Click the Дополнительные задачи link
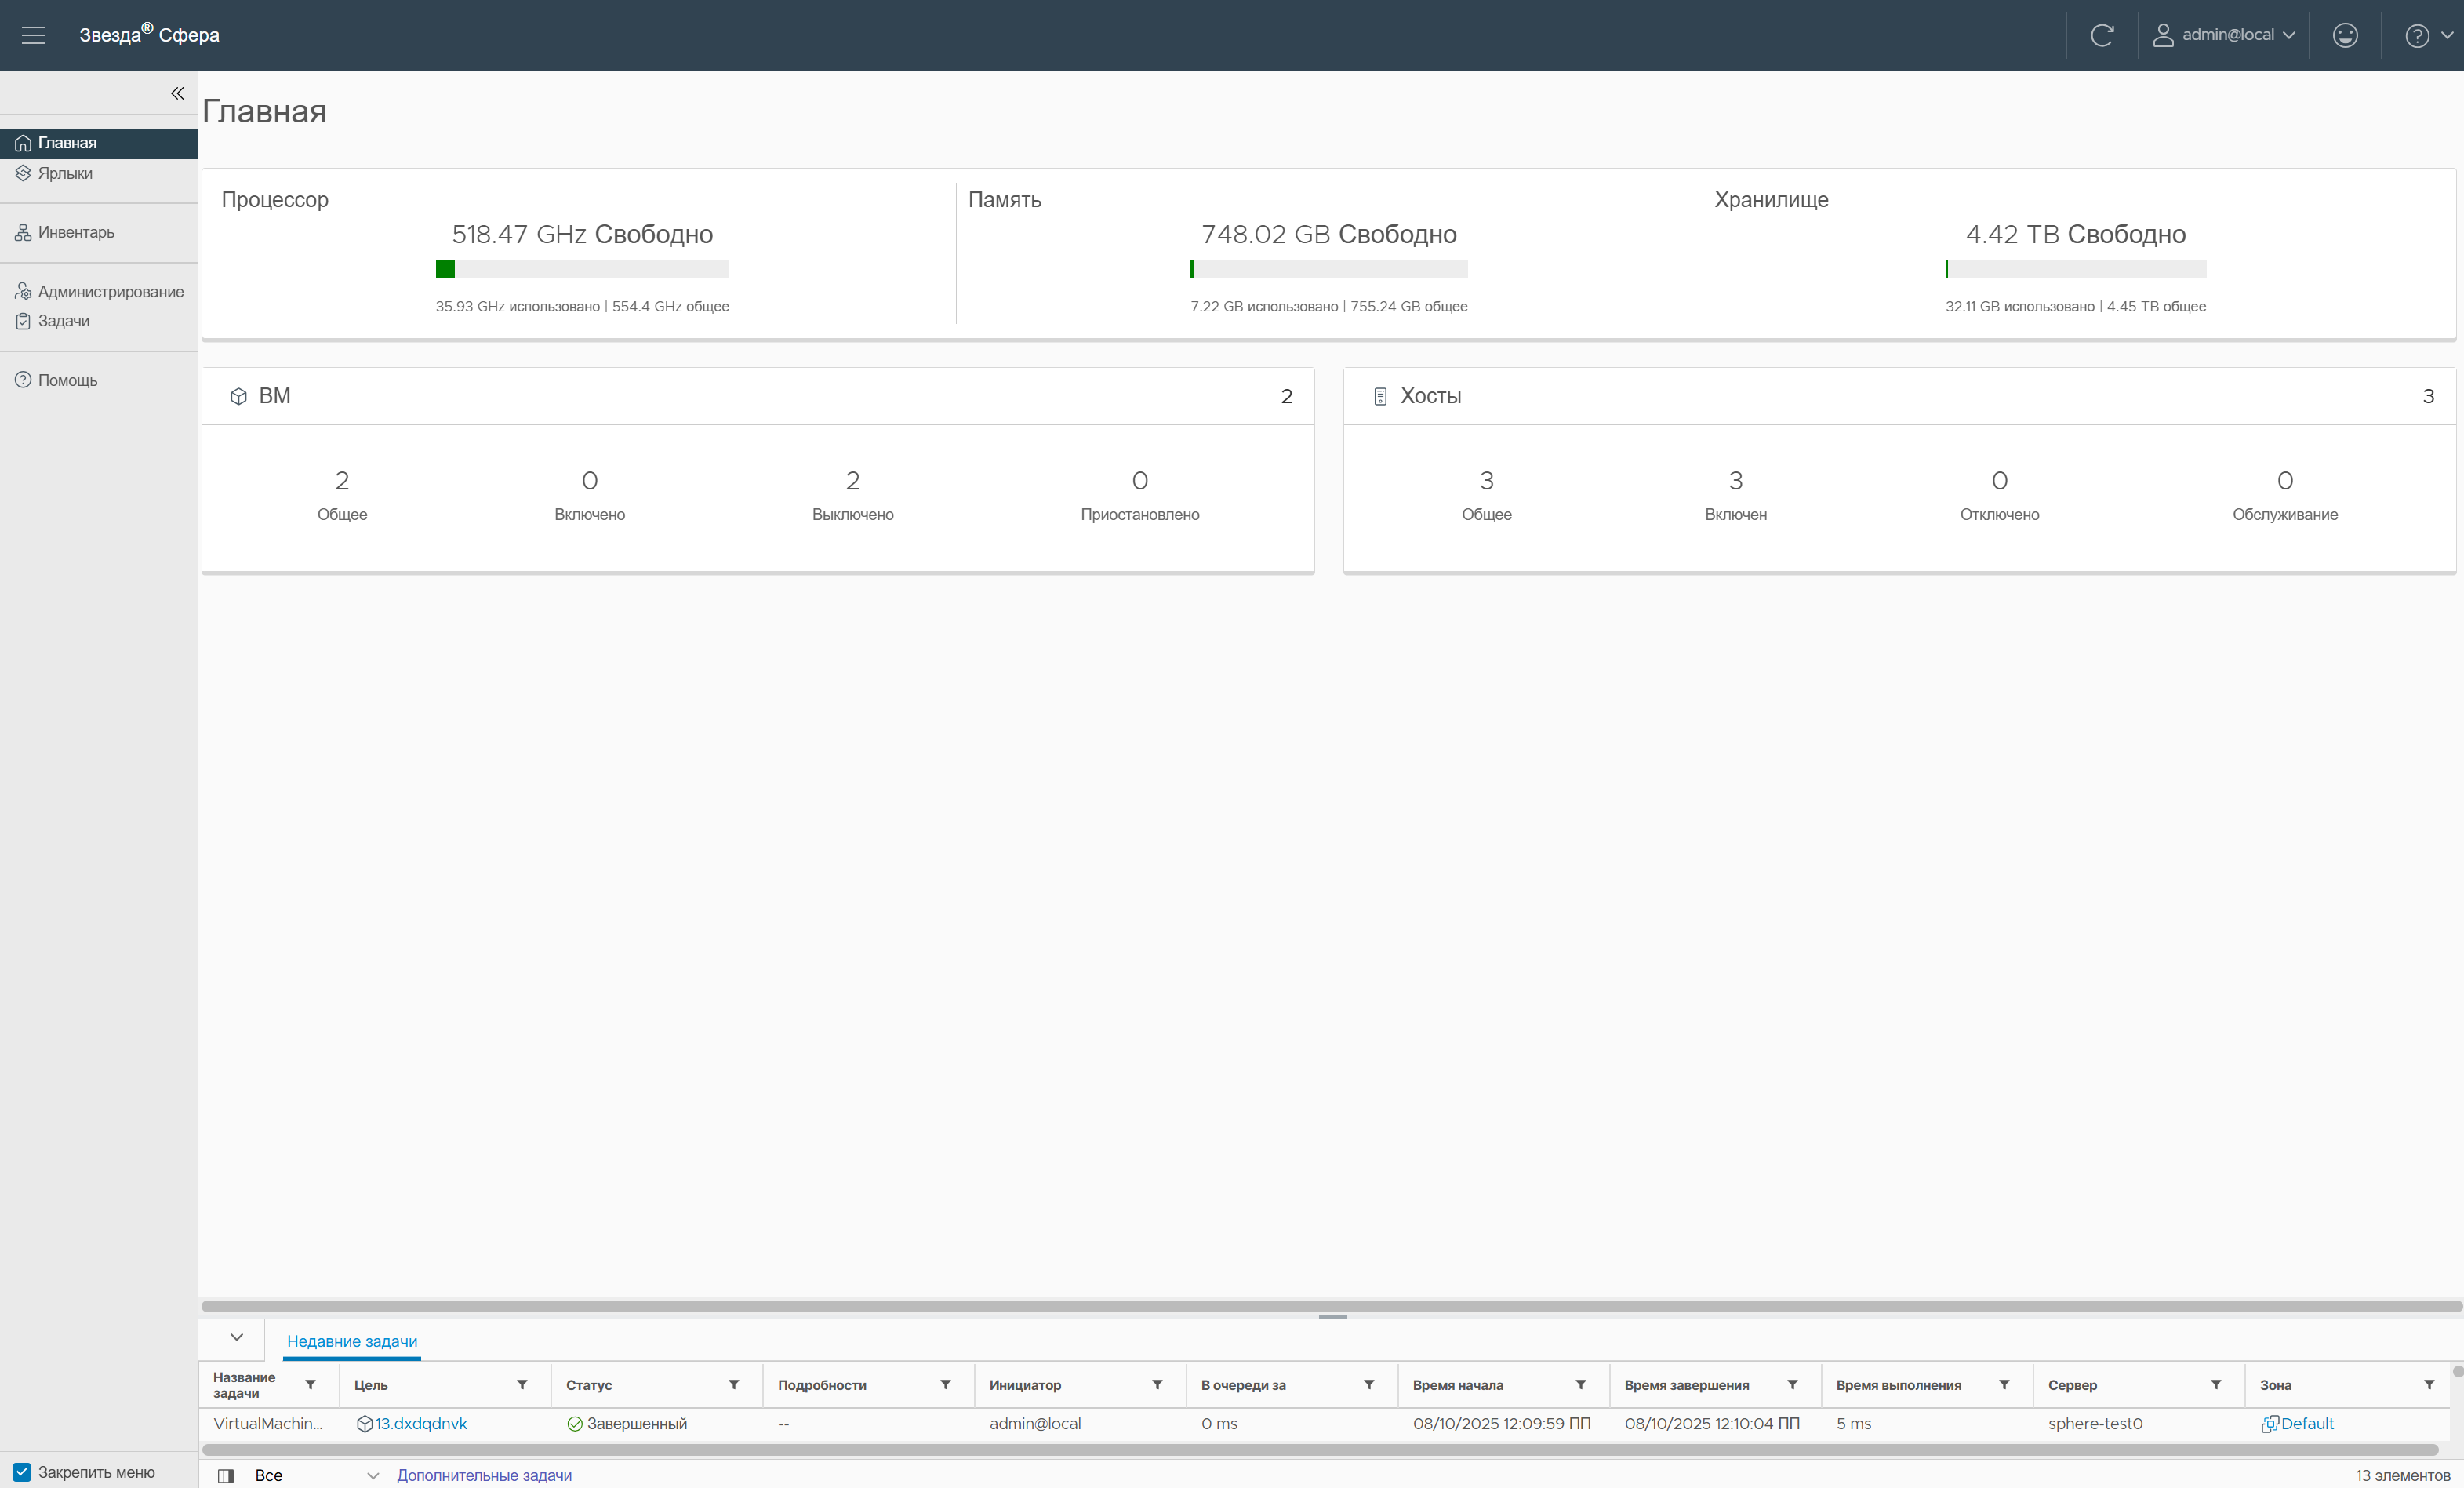This screenshot has height=1488, width=2464. (484, 1475)
